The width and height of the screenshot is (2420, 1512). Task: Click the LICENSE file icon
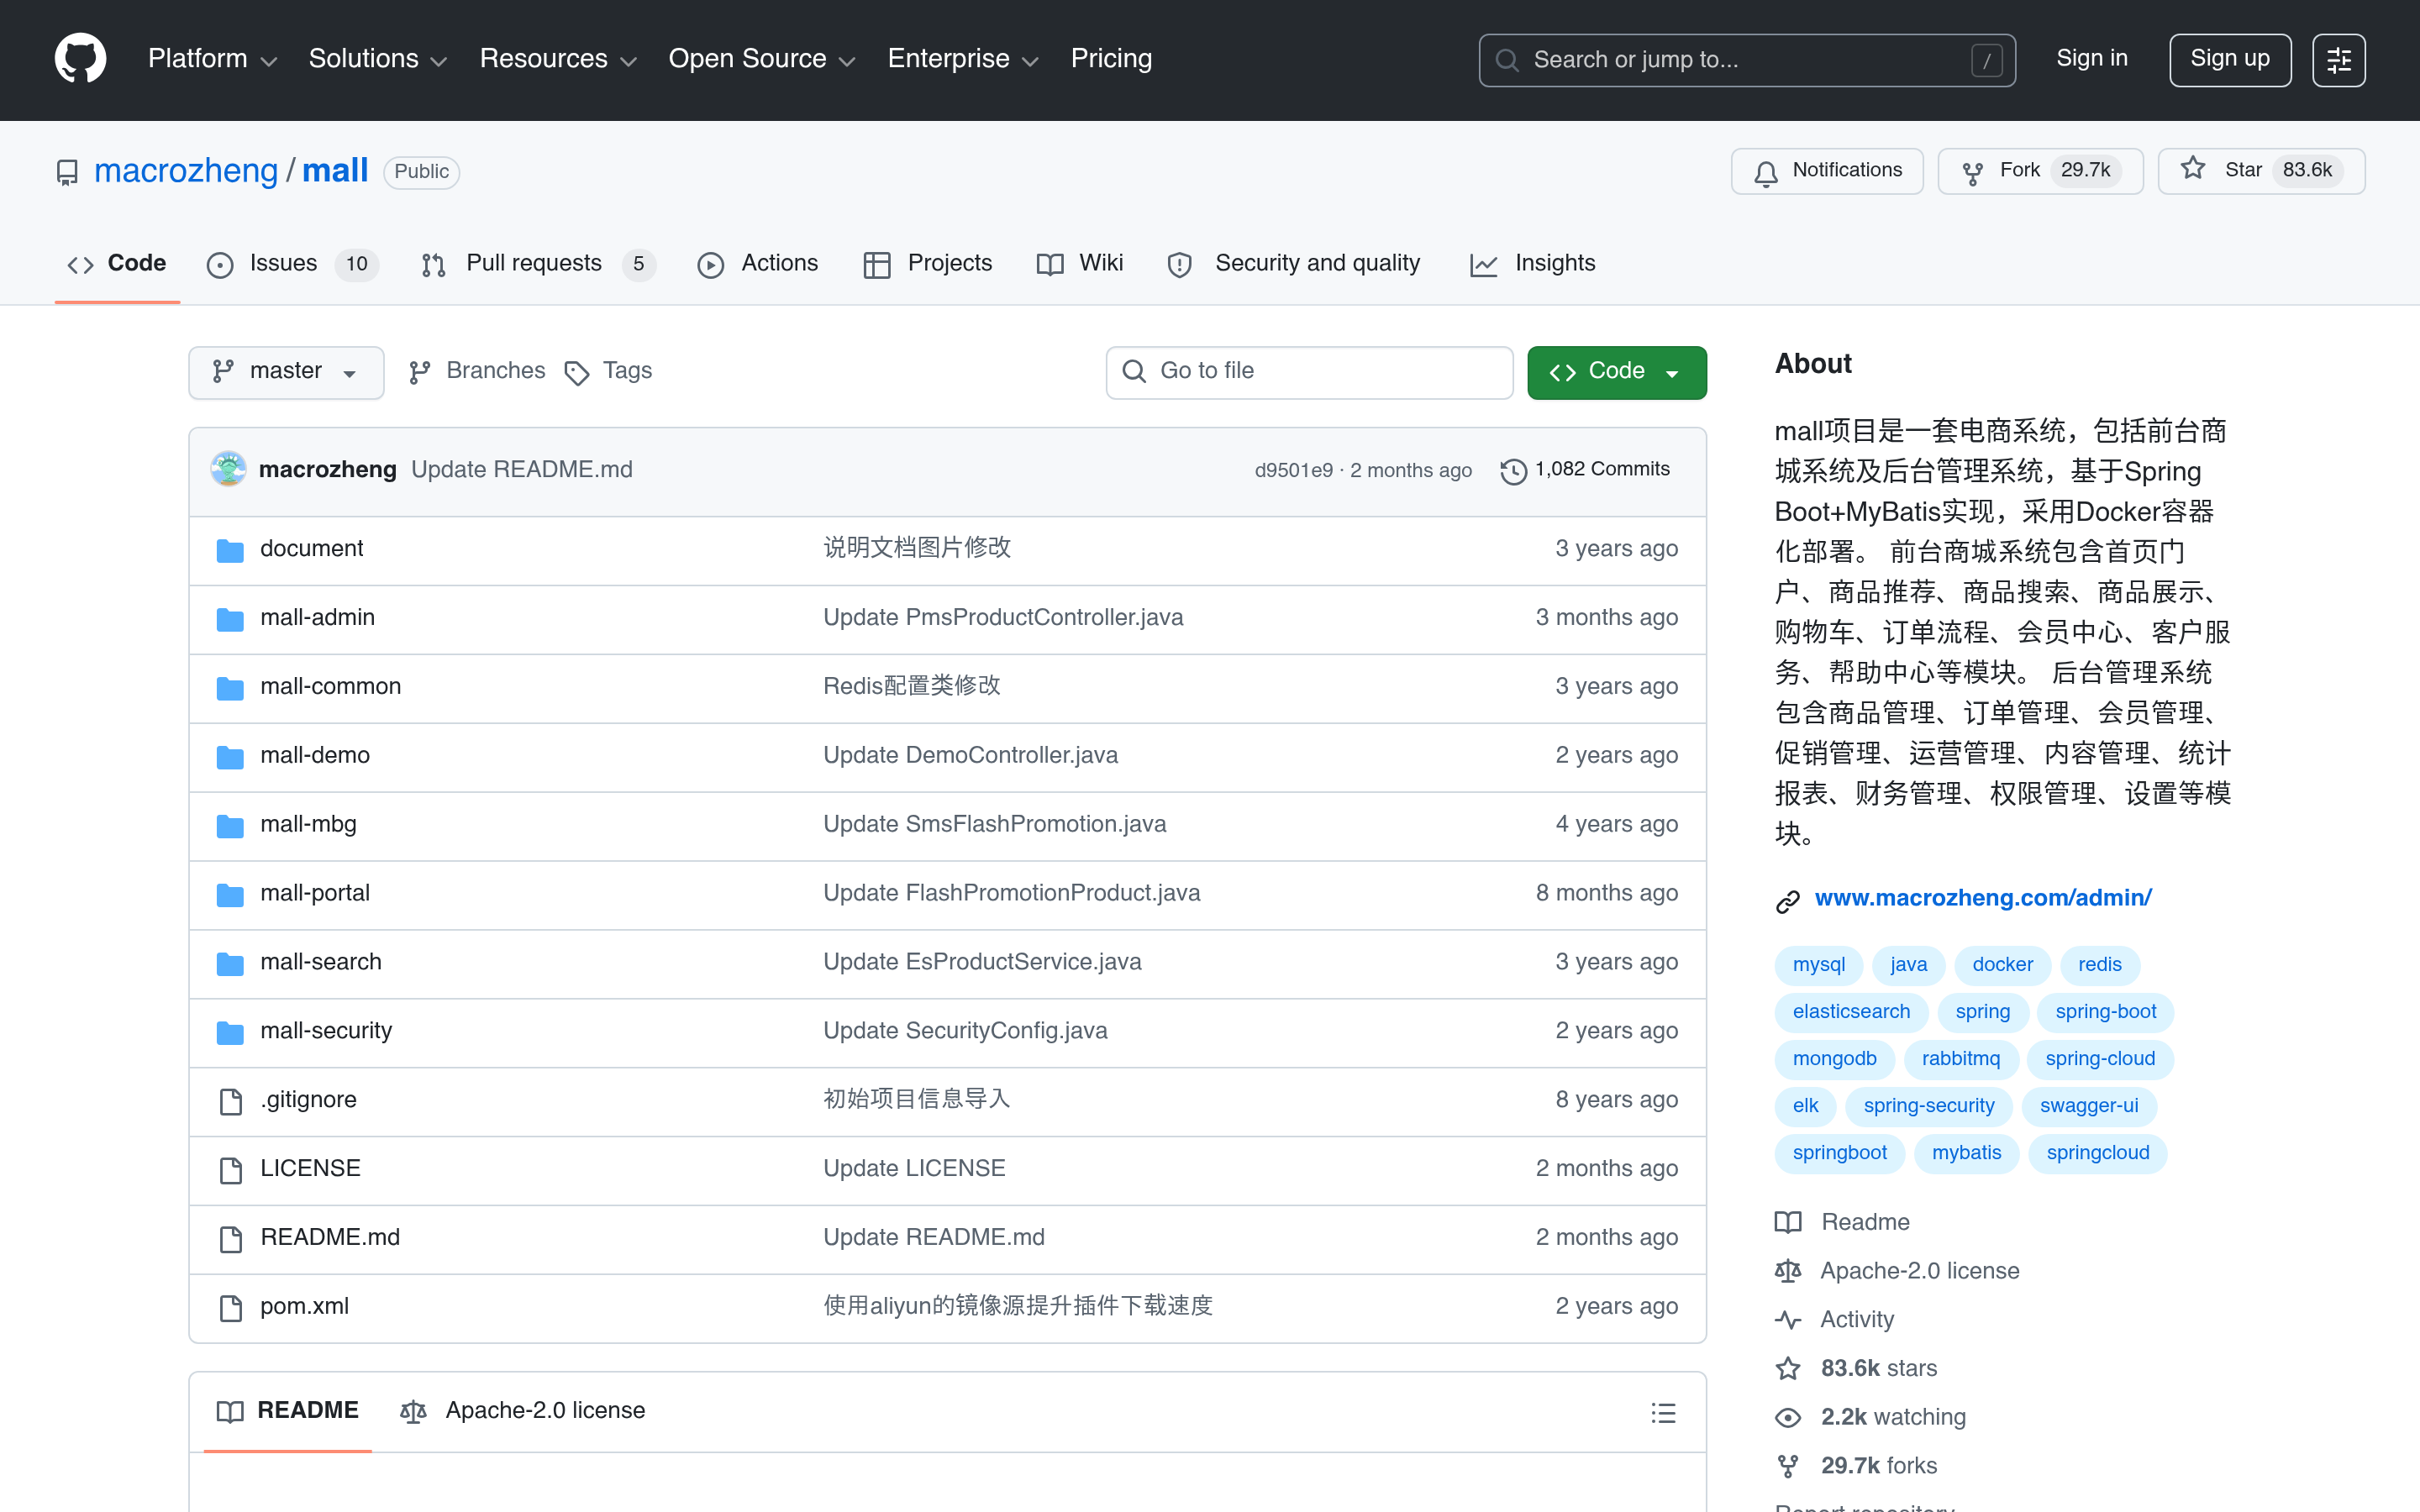pyautogui.click(x=230, y=1169)
